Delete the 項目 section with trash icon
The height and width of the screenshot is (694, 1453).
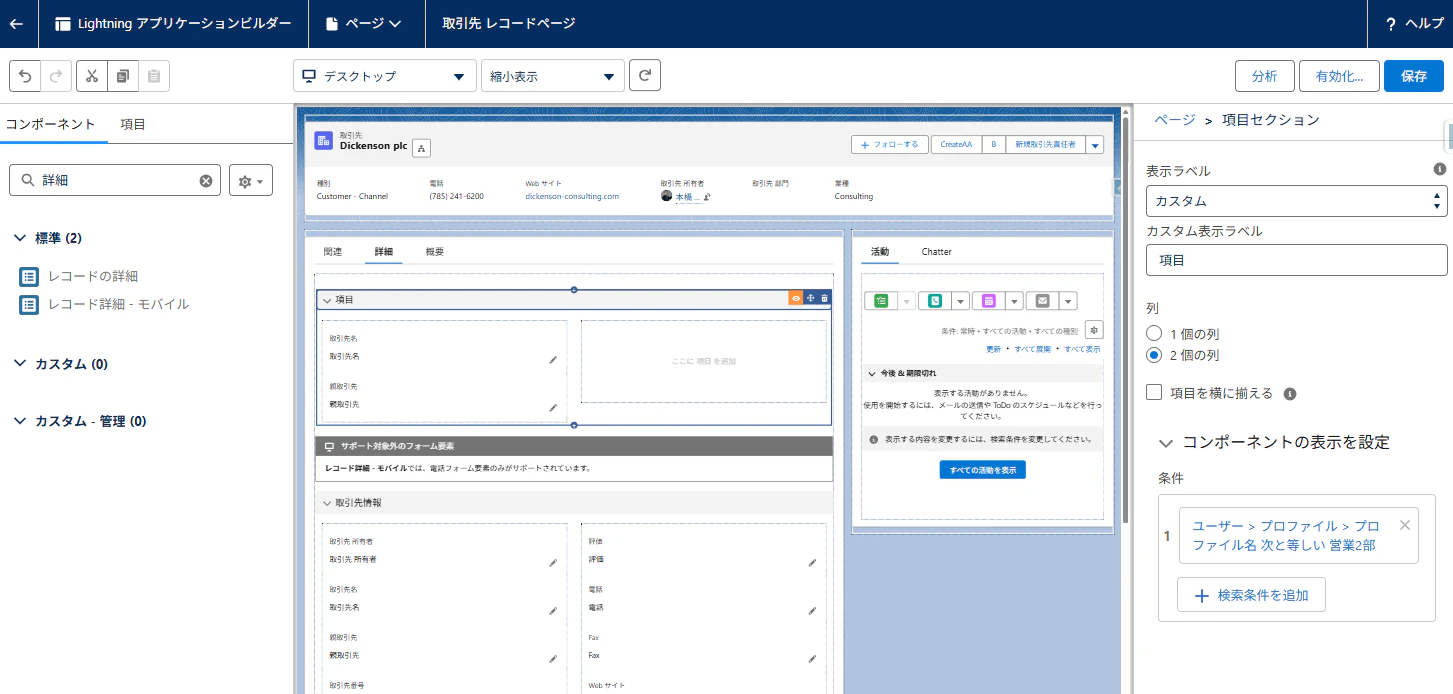tap(824, 298)
